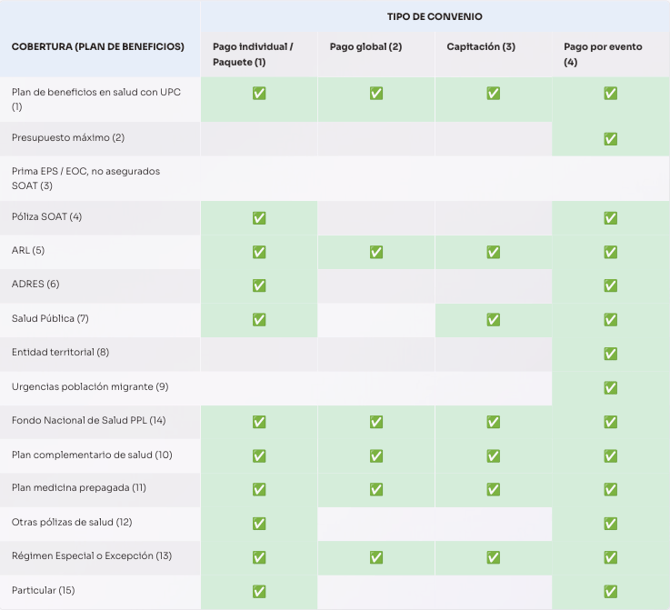Click the Salud Pública Capitación checkmark
The width and height of the screenshot is (670, 610).
(493, 320)
